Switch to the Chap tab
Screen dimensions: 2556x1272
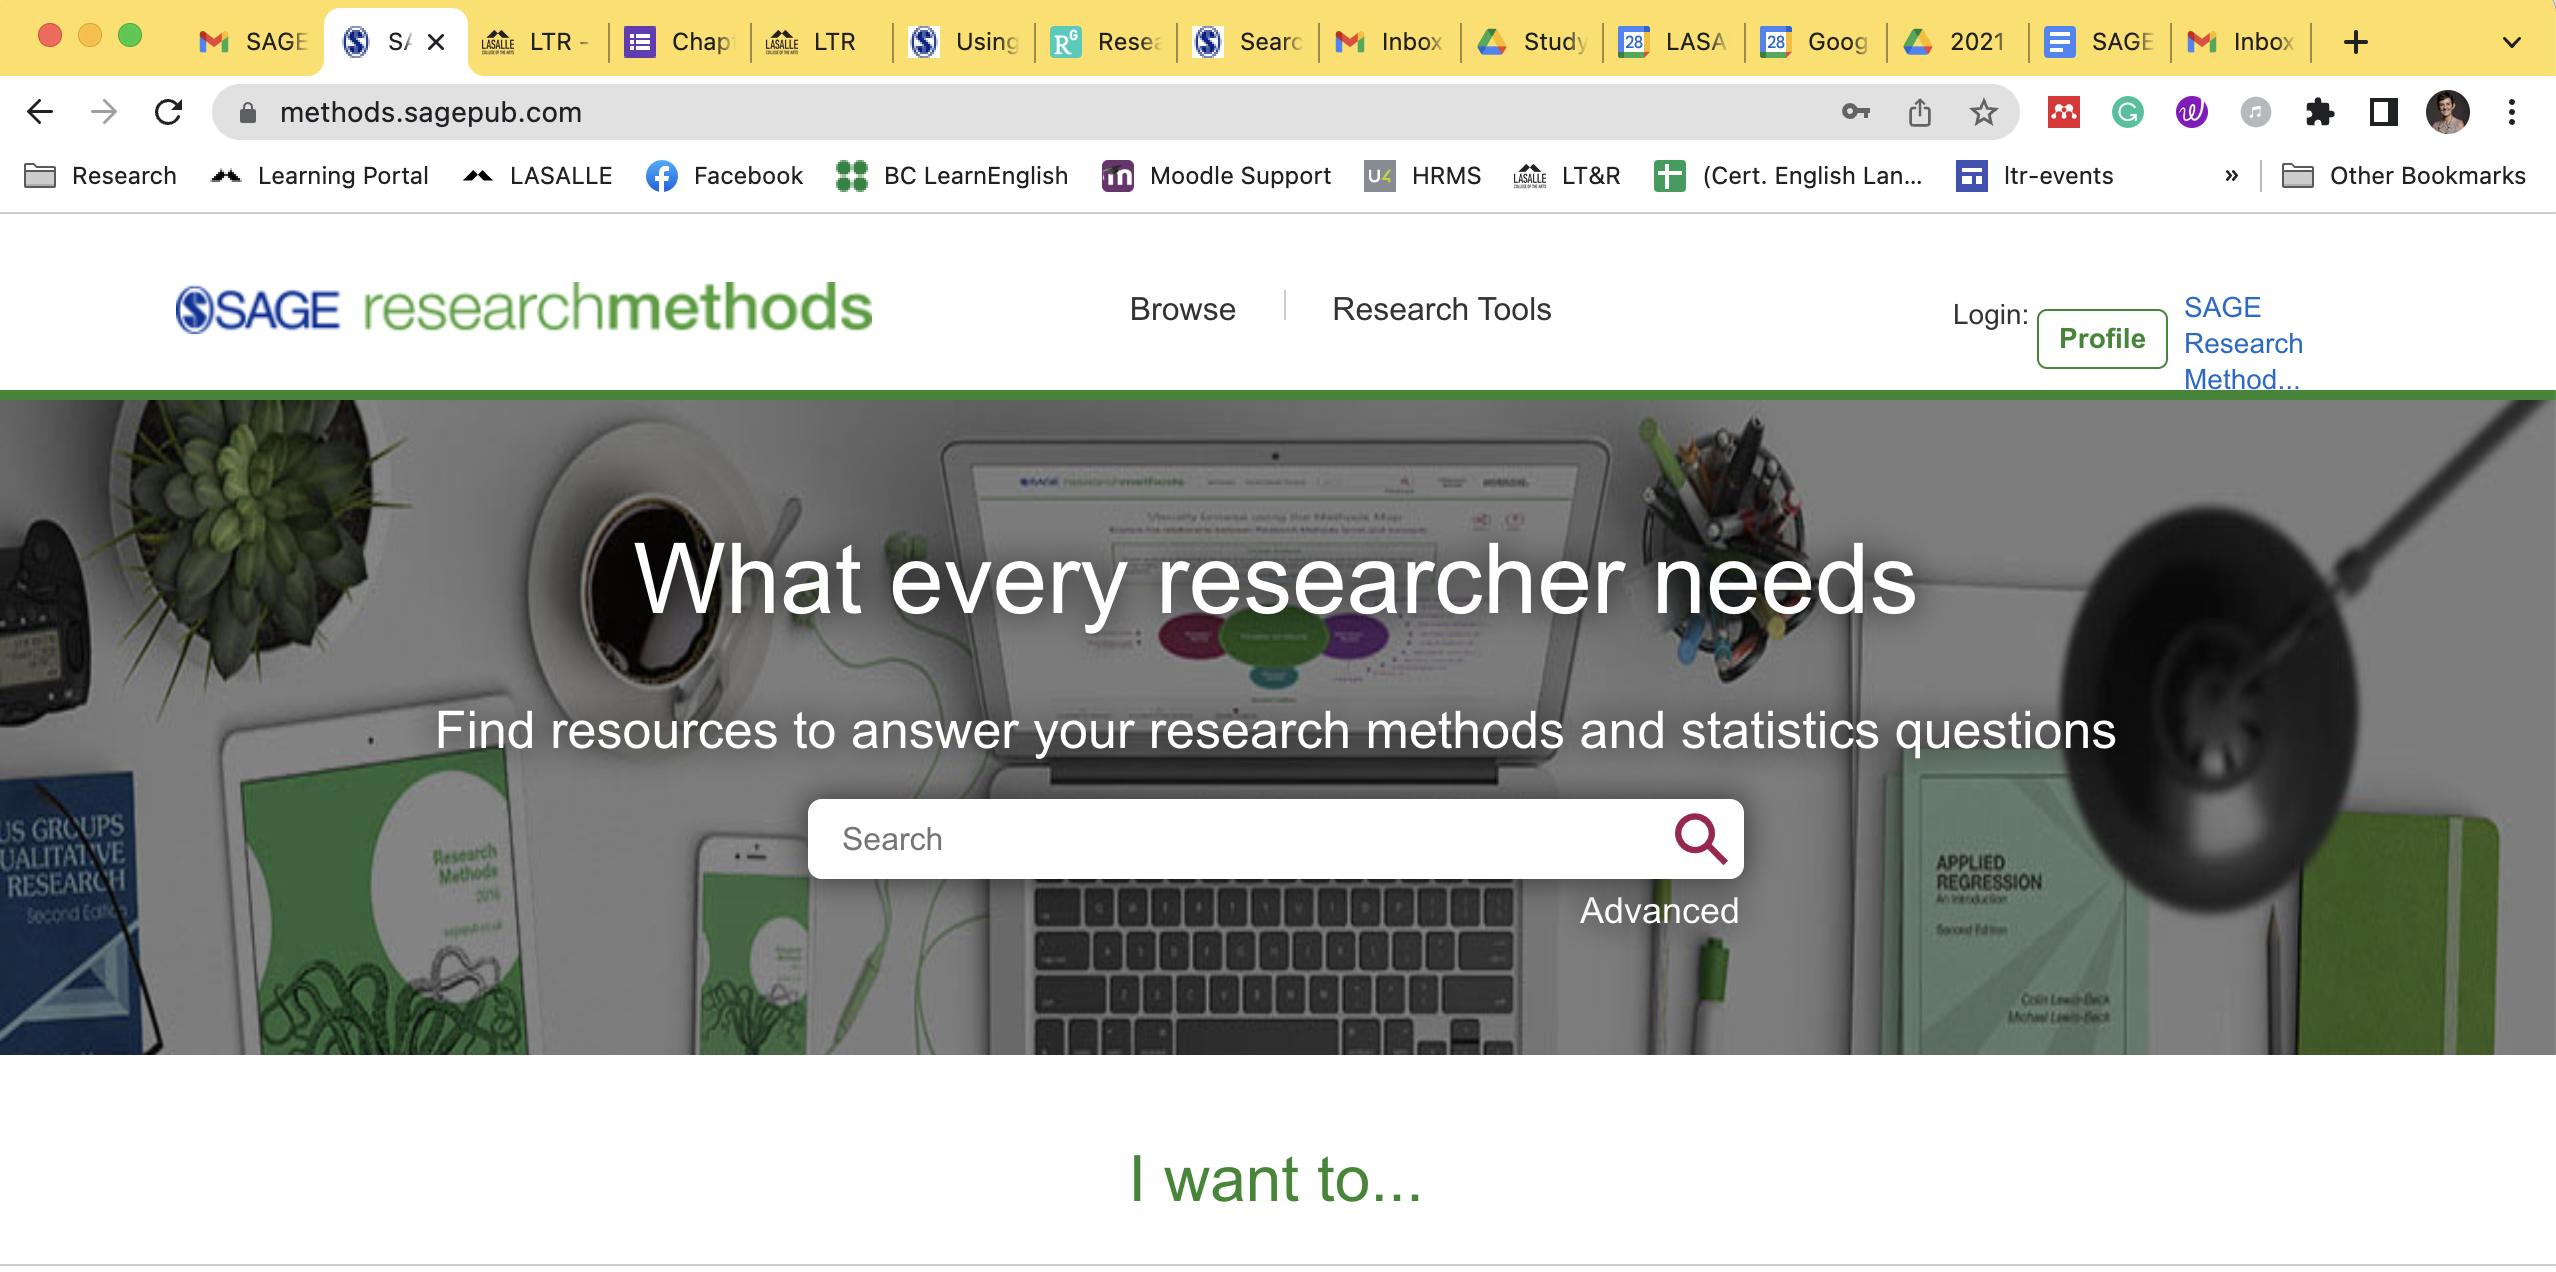[x=680, y=42]
